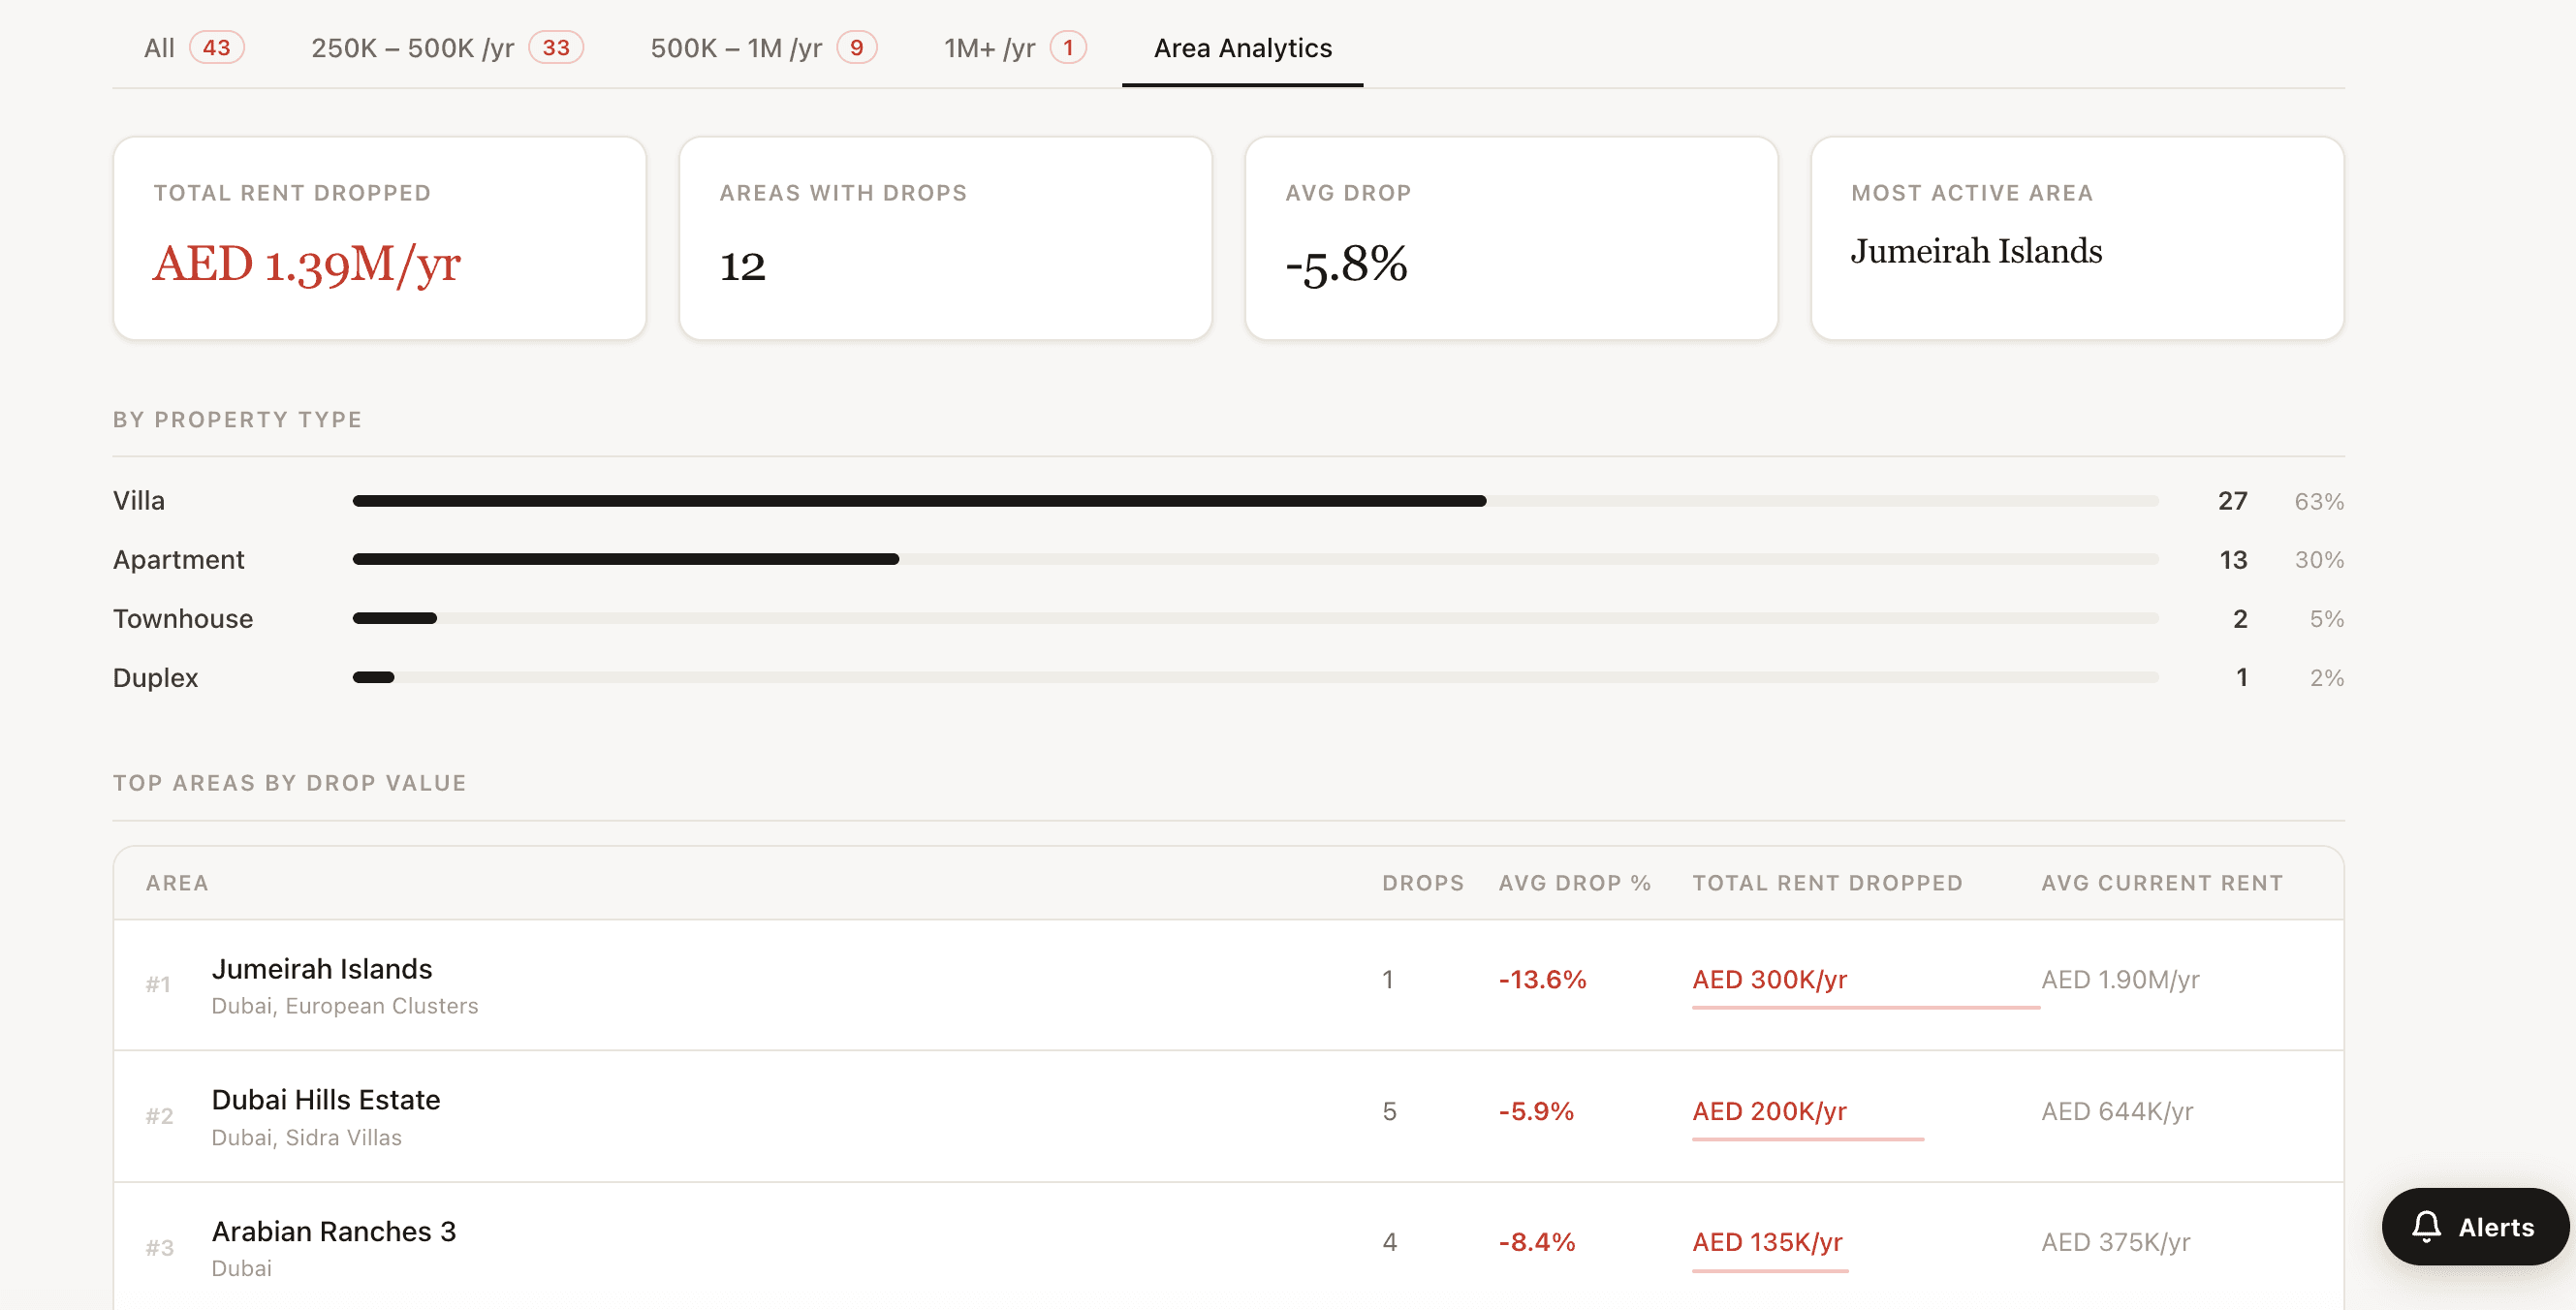The height and width of the screenshot is (1310, 2576).
Task: Click the Areas With Drops card
Action: coord(946,237)
